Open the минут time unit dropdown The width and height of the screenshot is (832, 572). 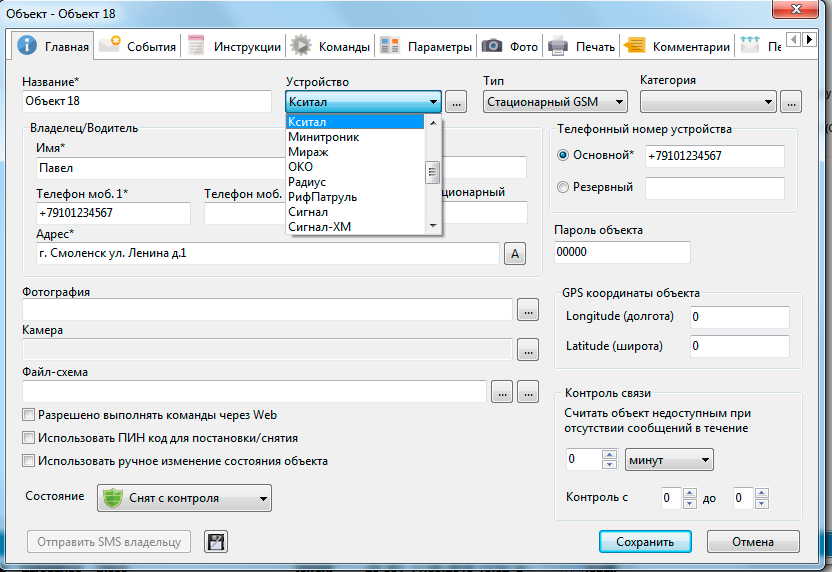[669, 460]
